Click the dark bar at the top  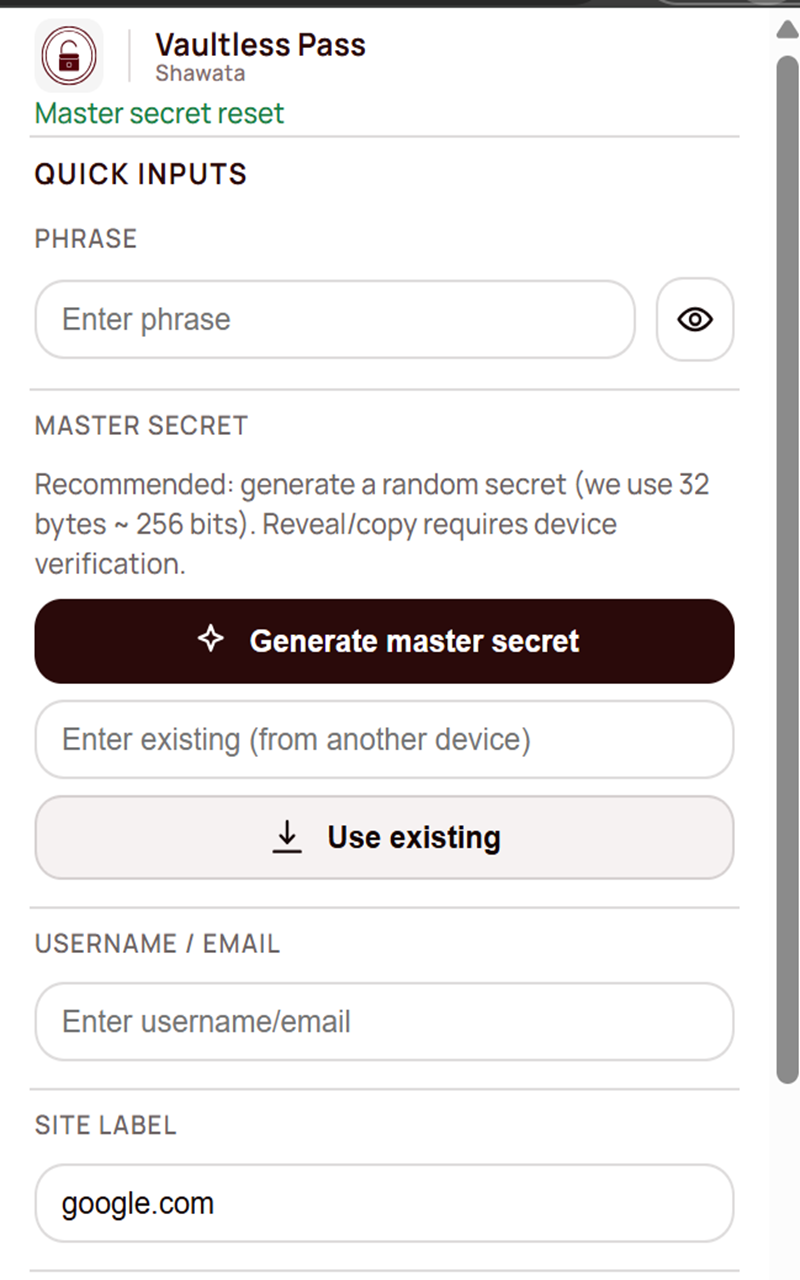(400, 5)
